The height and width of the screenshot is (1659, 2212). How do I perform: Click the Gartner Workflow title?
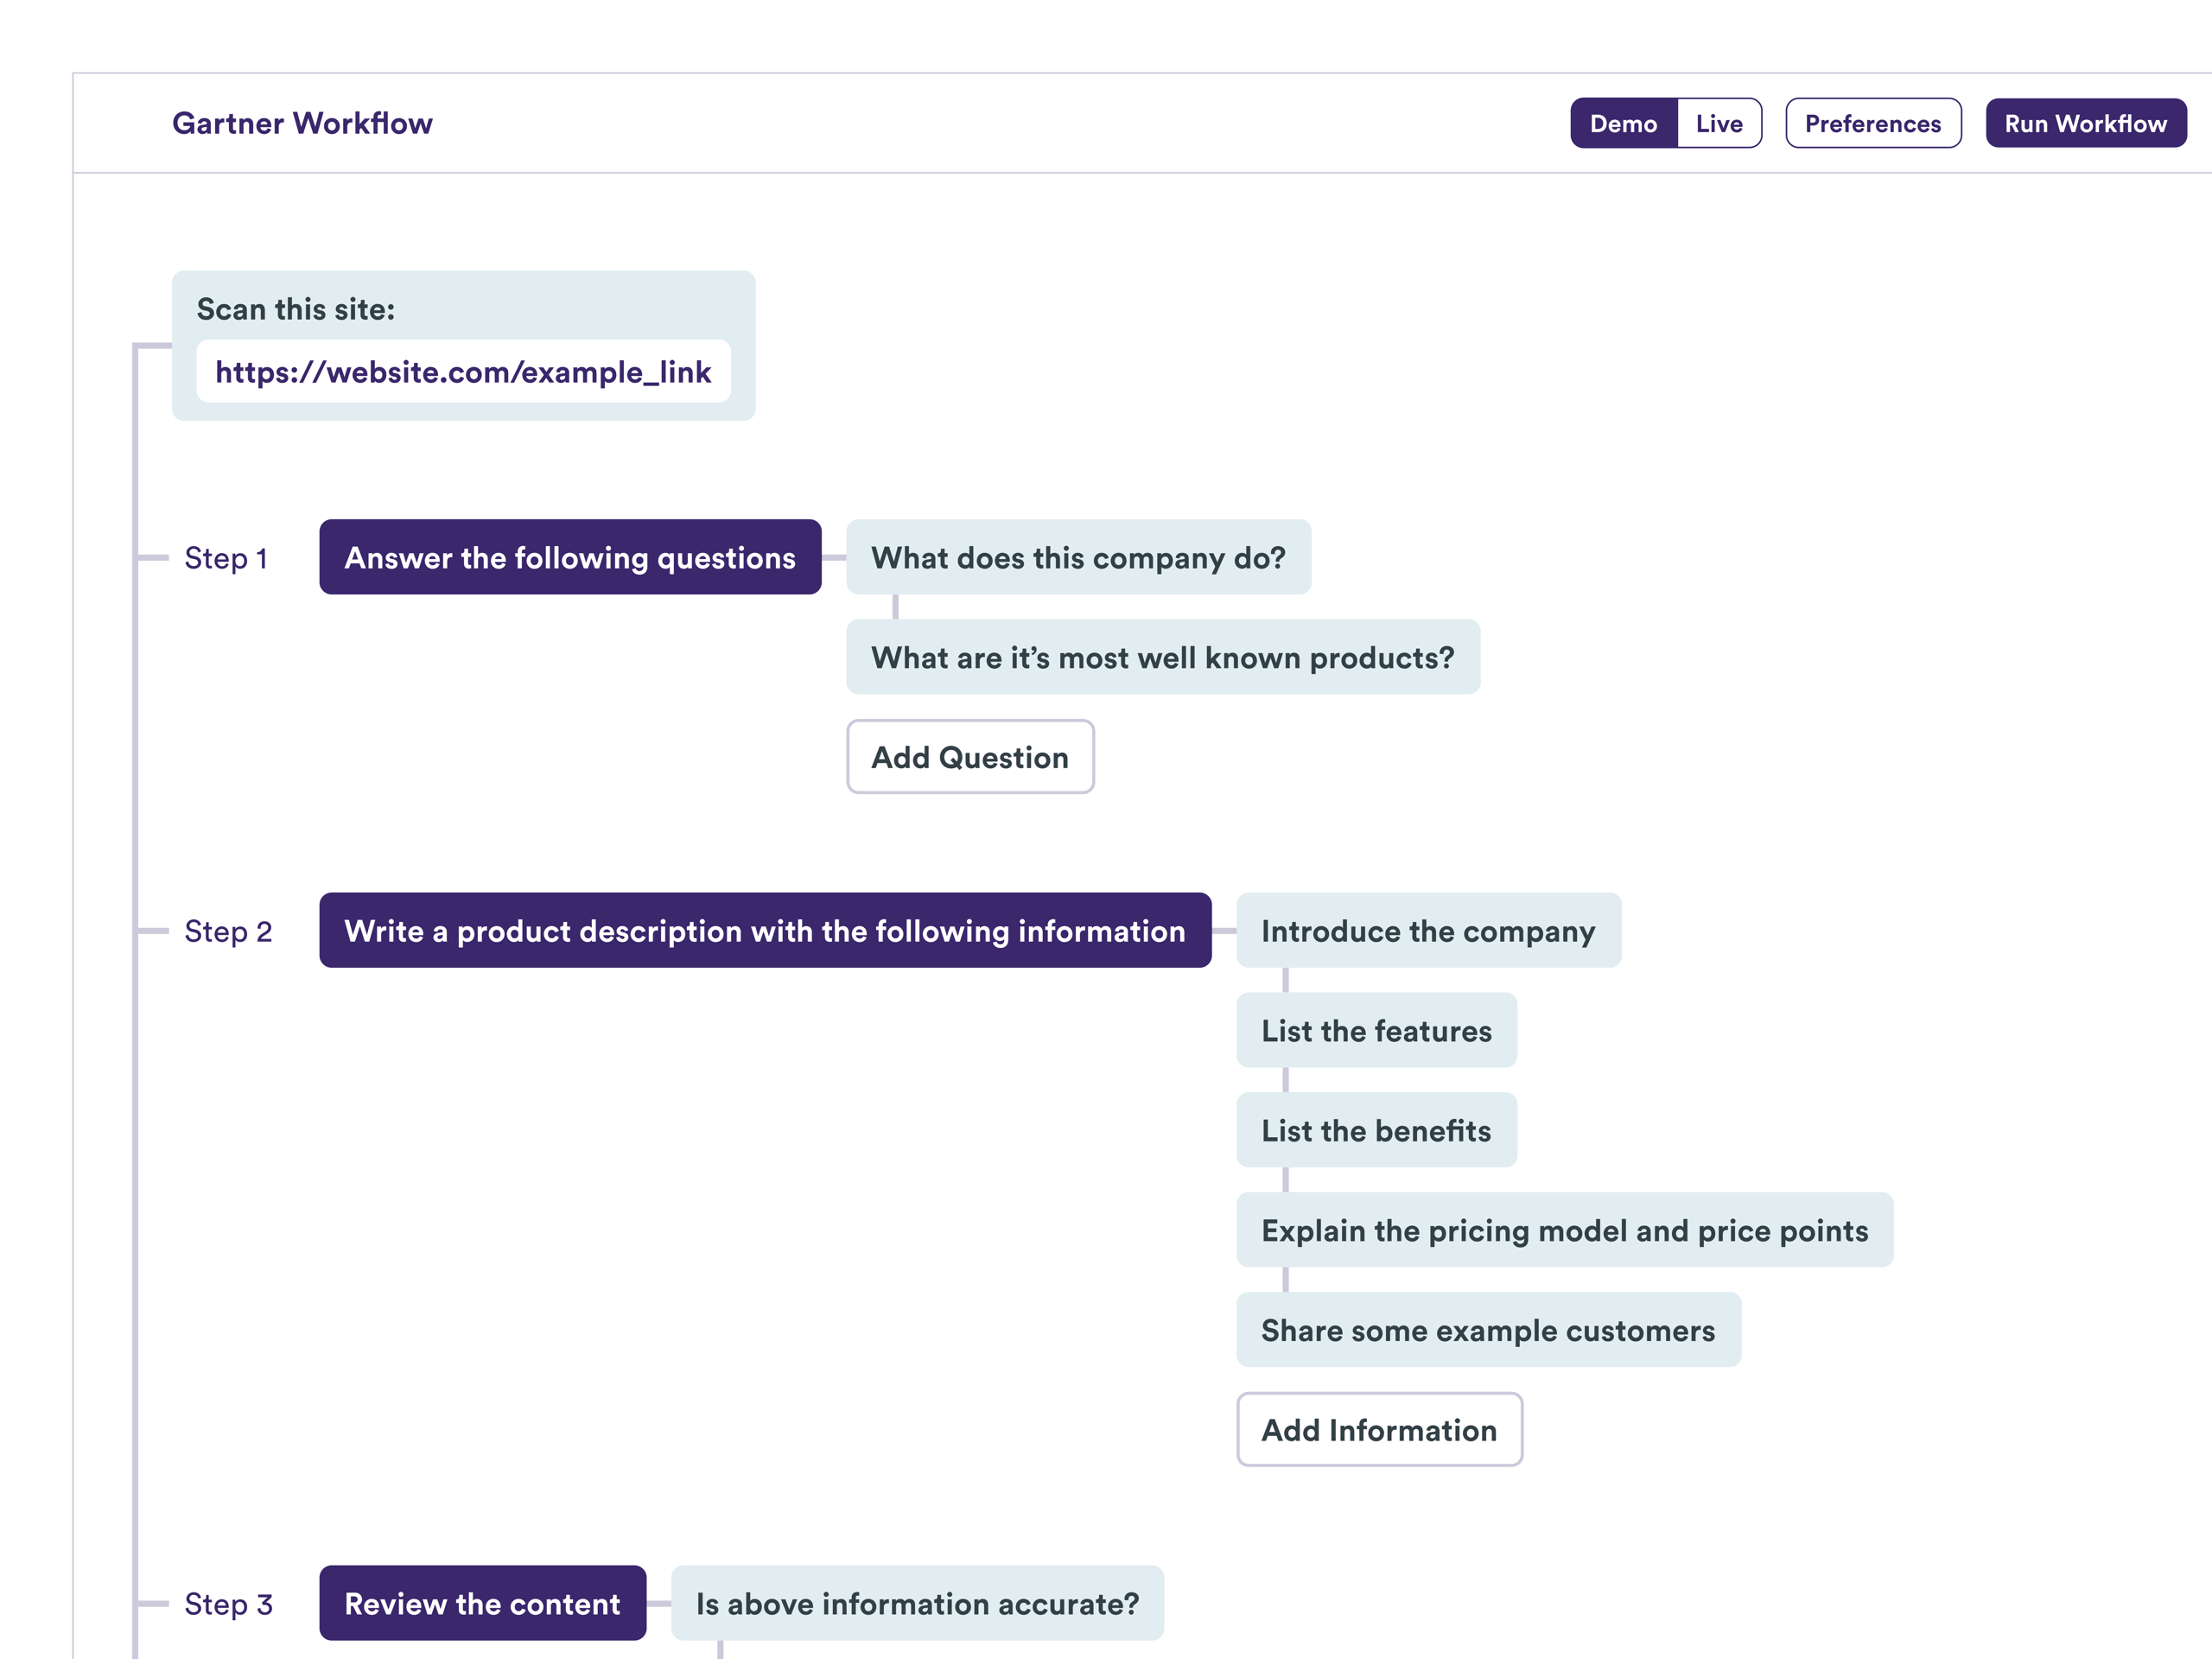point(302,123)
